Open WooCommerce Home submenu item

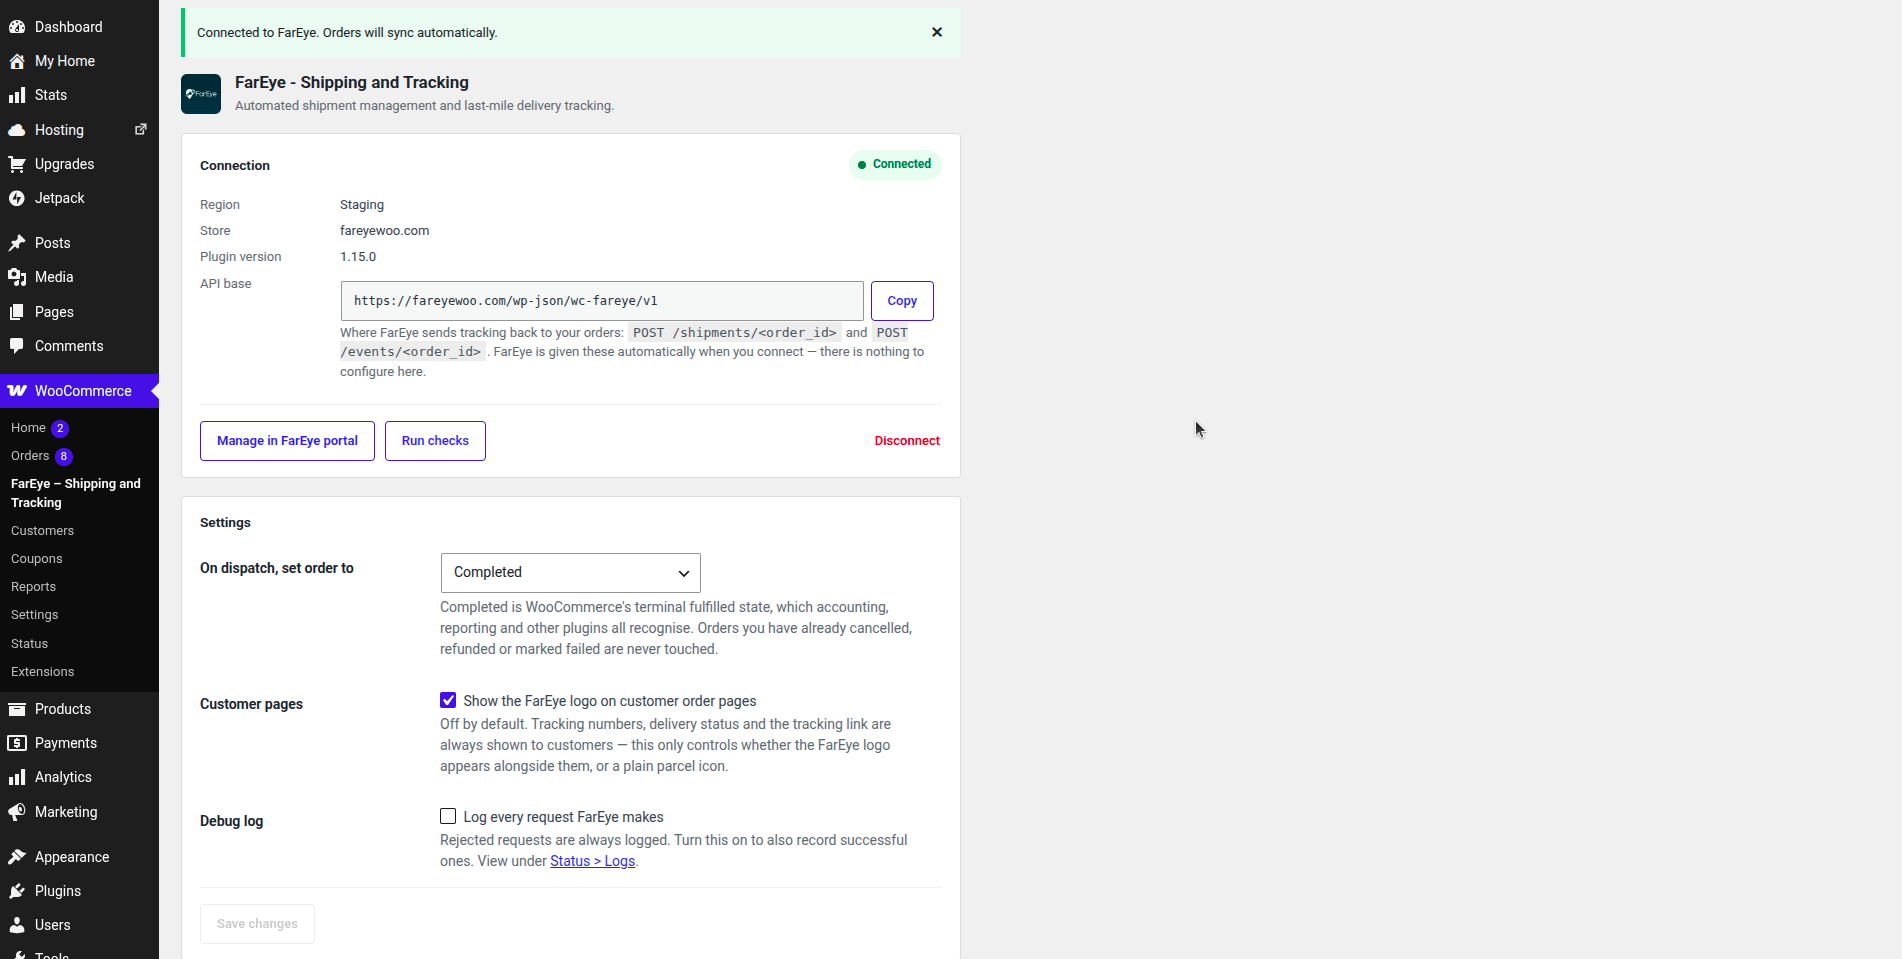pyautogui.click(x=28, y=428)
